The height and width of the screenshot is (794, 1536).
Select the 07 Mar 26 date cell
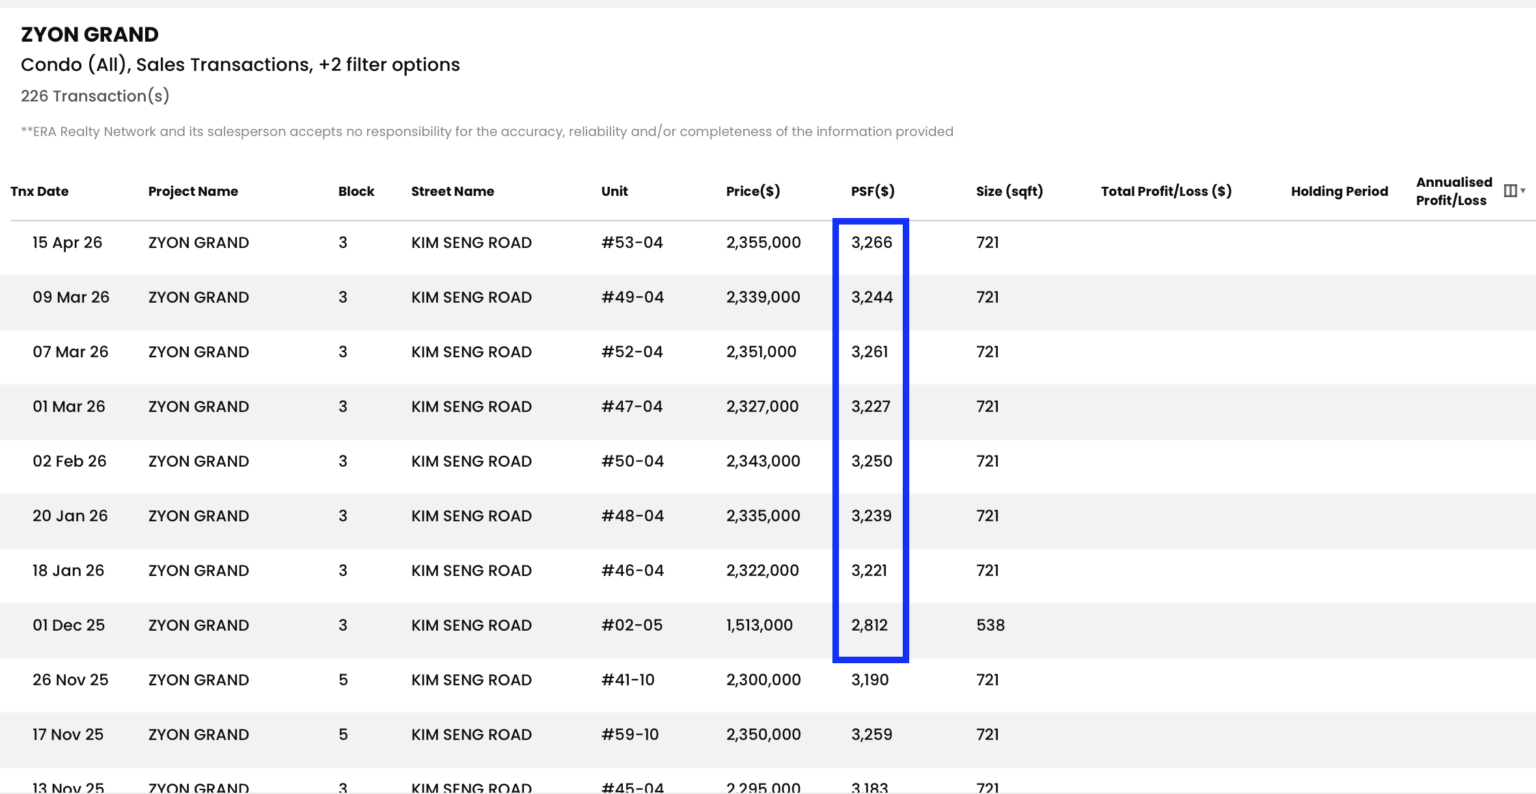(x=70, y=352)
